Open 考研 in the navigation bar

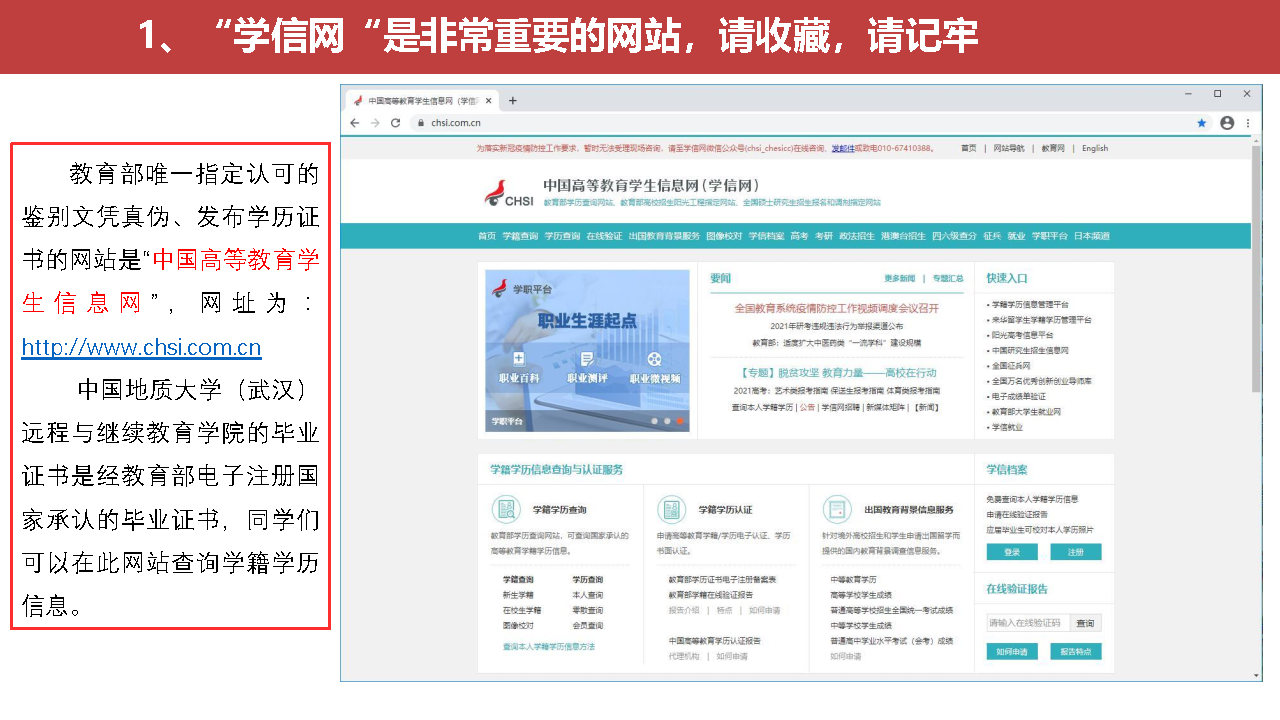pyautogui.click(x=823, y=236)
